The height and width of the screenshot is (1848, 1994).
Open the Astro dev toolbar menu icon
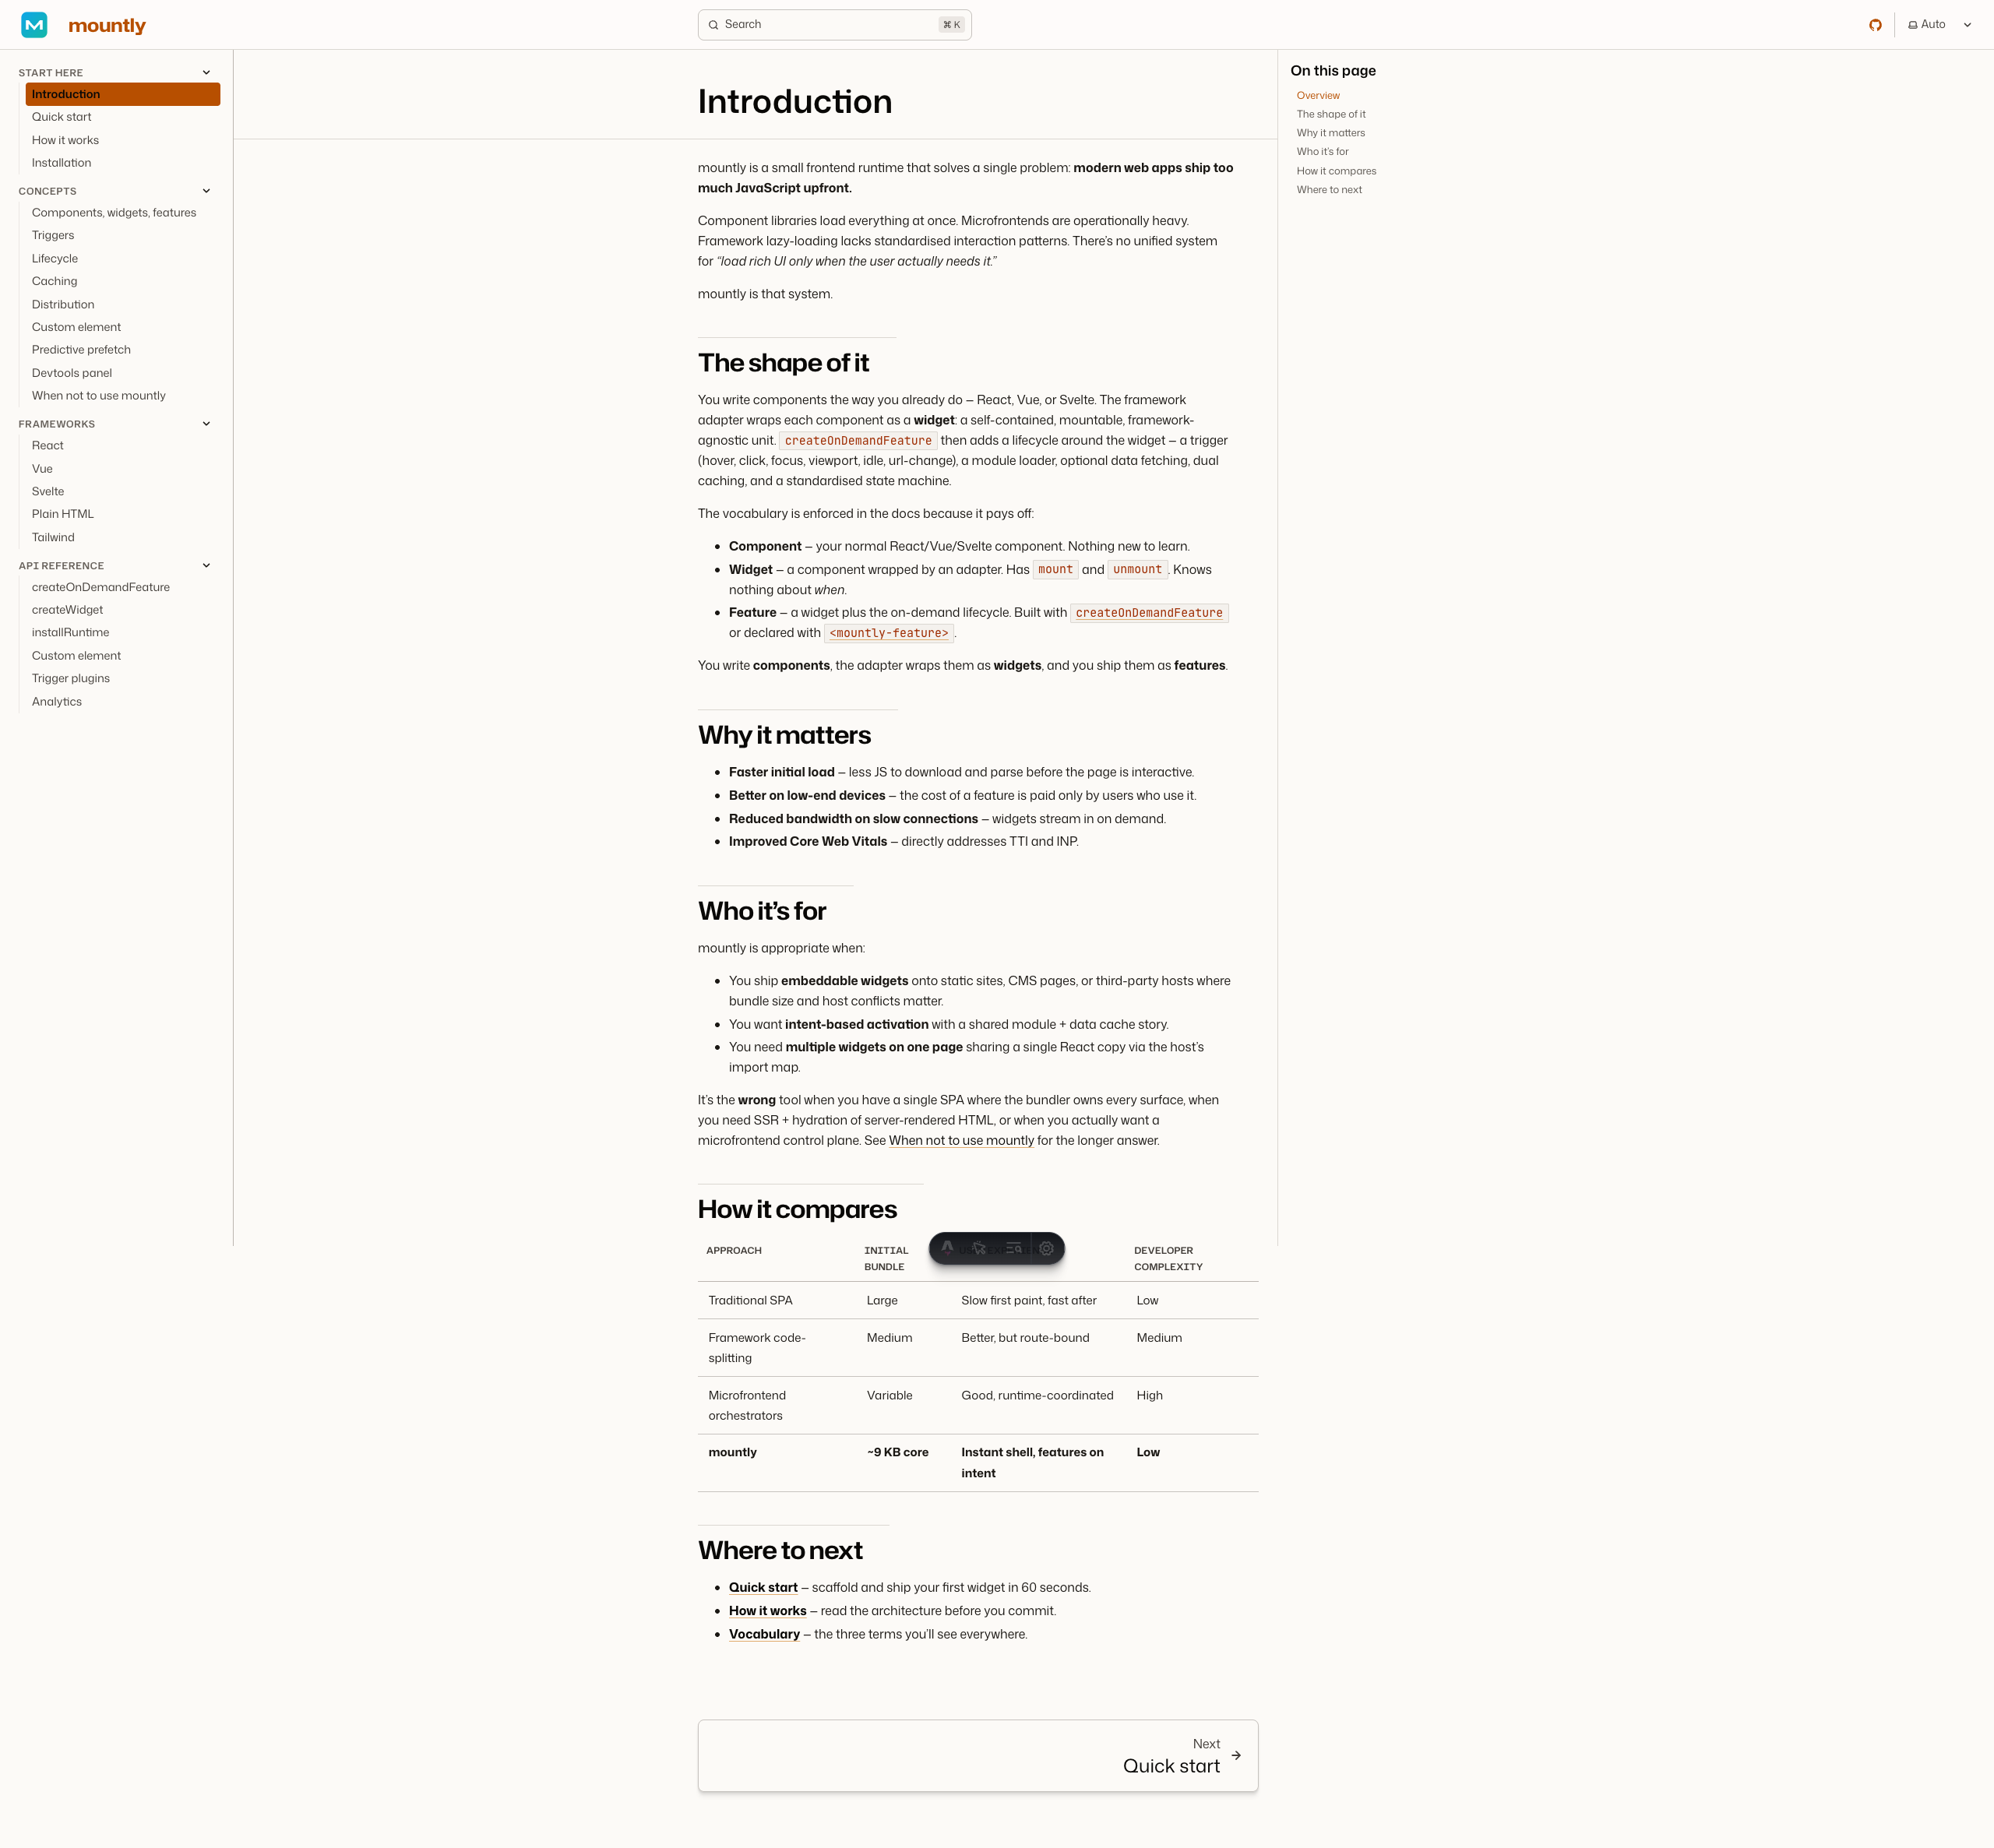click(946, 1248)
